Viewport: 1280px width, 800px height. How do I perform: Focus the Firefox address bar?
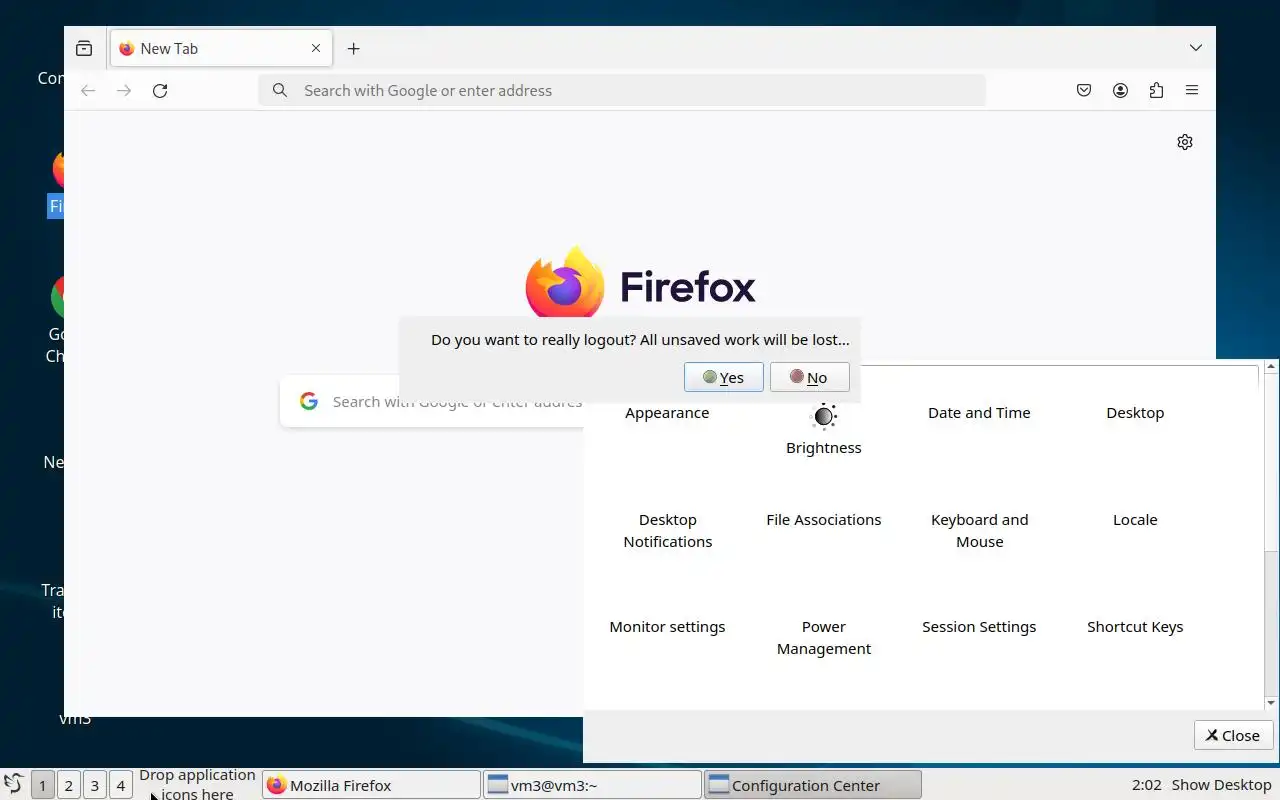pyautogui.click(x=622, y=90)
